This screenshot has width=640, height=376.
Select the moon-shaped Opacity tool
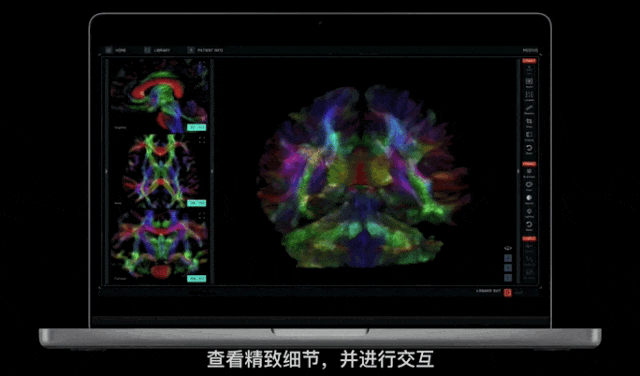pyautogui.click(x=529, y=198)
